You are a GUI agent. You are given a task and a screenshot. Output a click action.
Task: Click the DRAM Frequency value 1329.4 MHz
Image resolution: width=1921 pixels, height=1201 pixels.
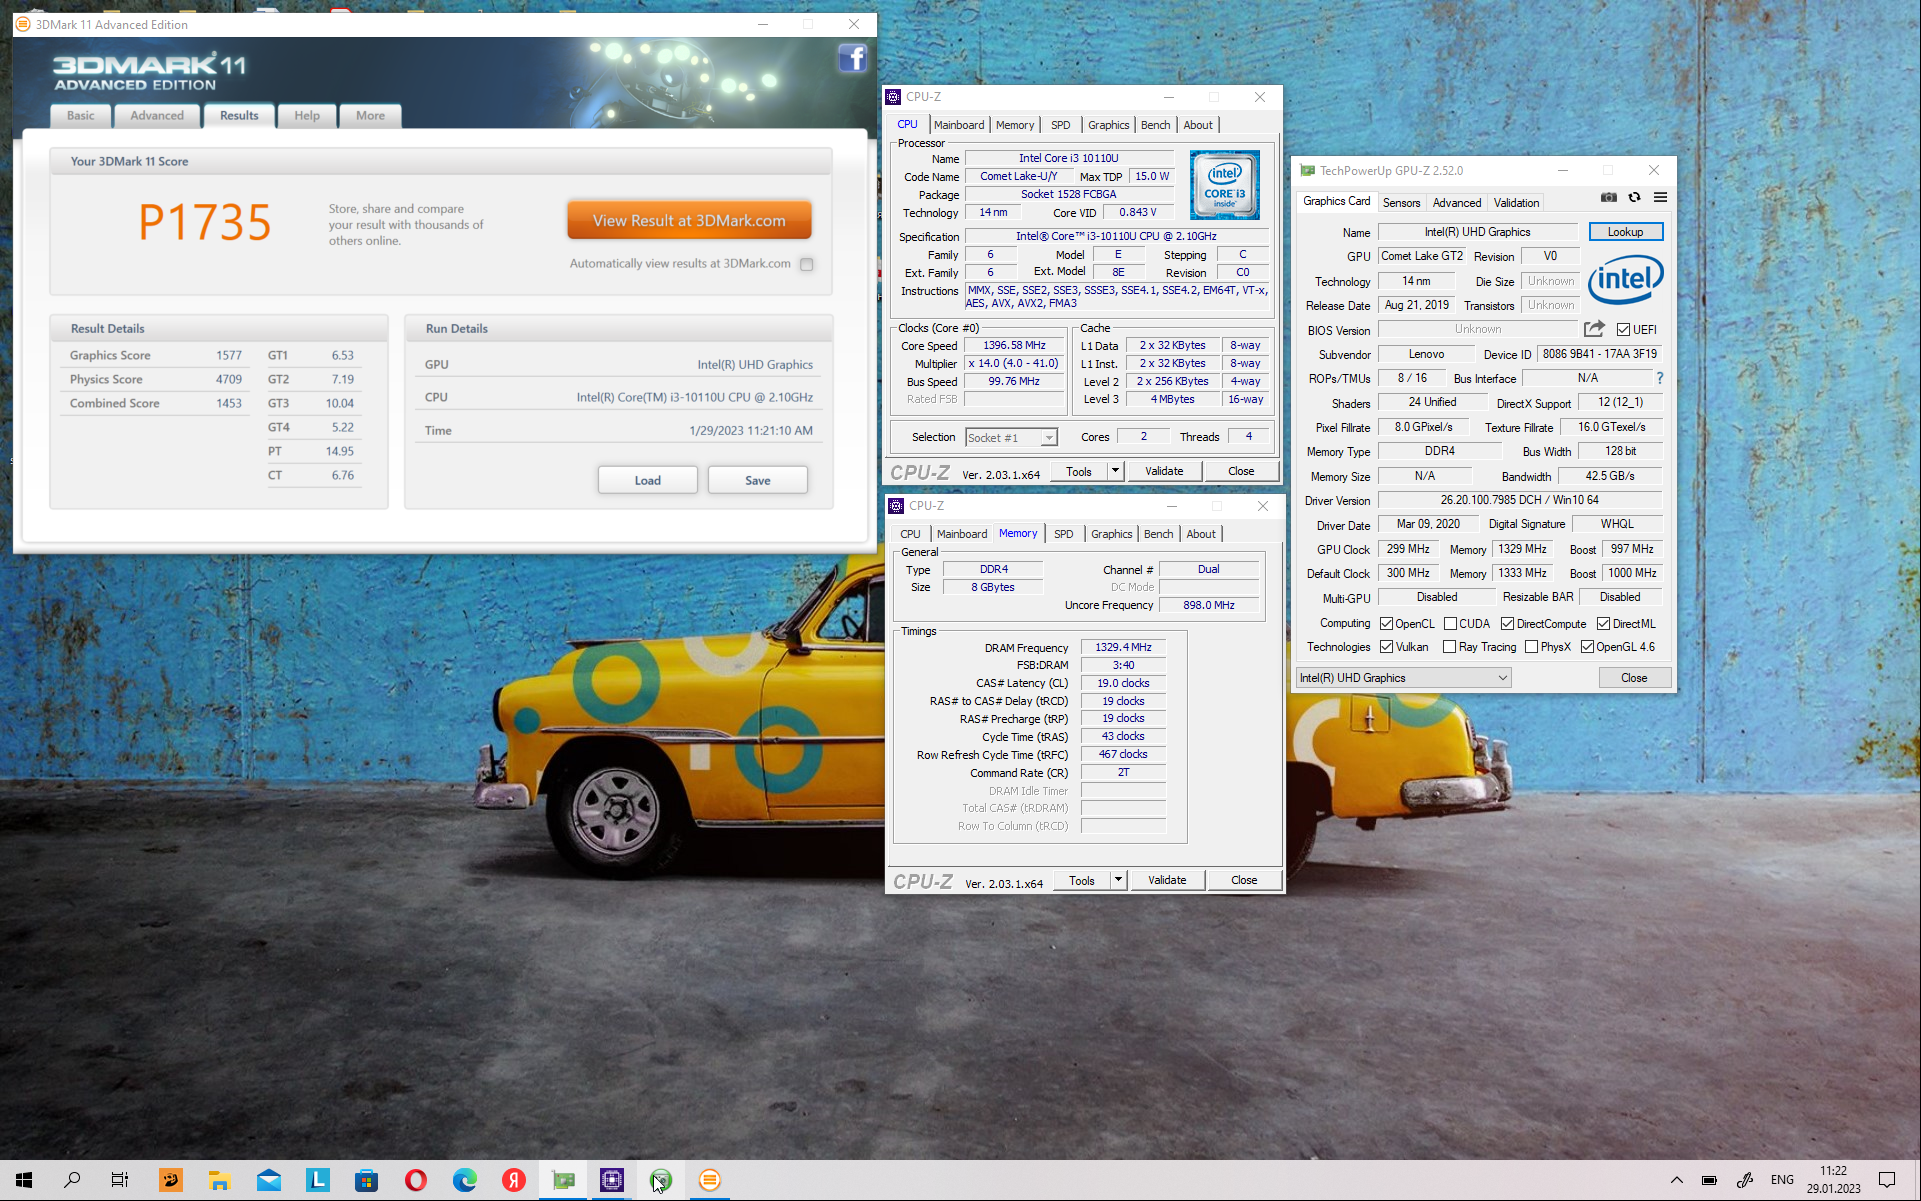point(1123,648)
